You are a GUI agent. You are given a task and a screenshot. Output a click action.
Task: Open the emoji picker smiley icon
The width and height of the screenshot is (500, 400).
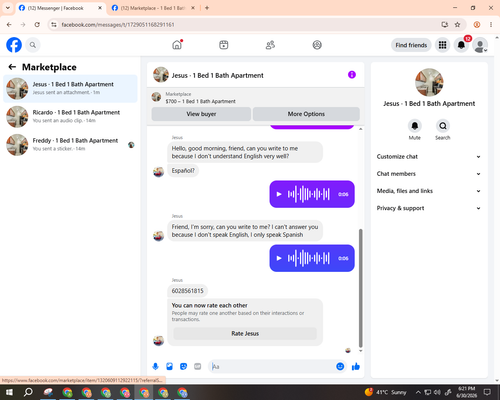340,367
